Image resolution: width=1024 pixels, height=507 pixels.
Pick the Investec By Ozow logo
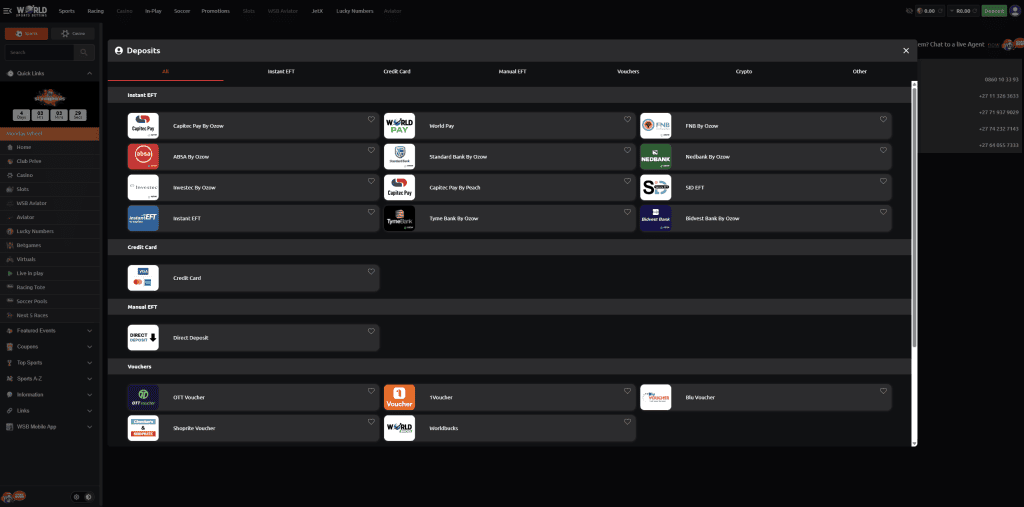pos(143,188)
